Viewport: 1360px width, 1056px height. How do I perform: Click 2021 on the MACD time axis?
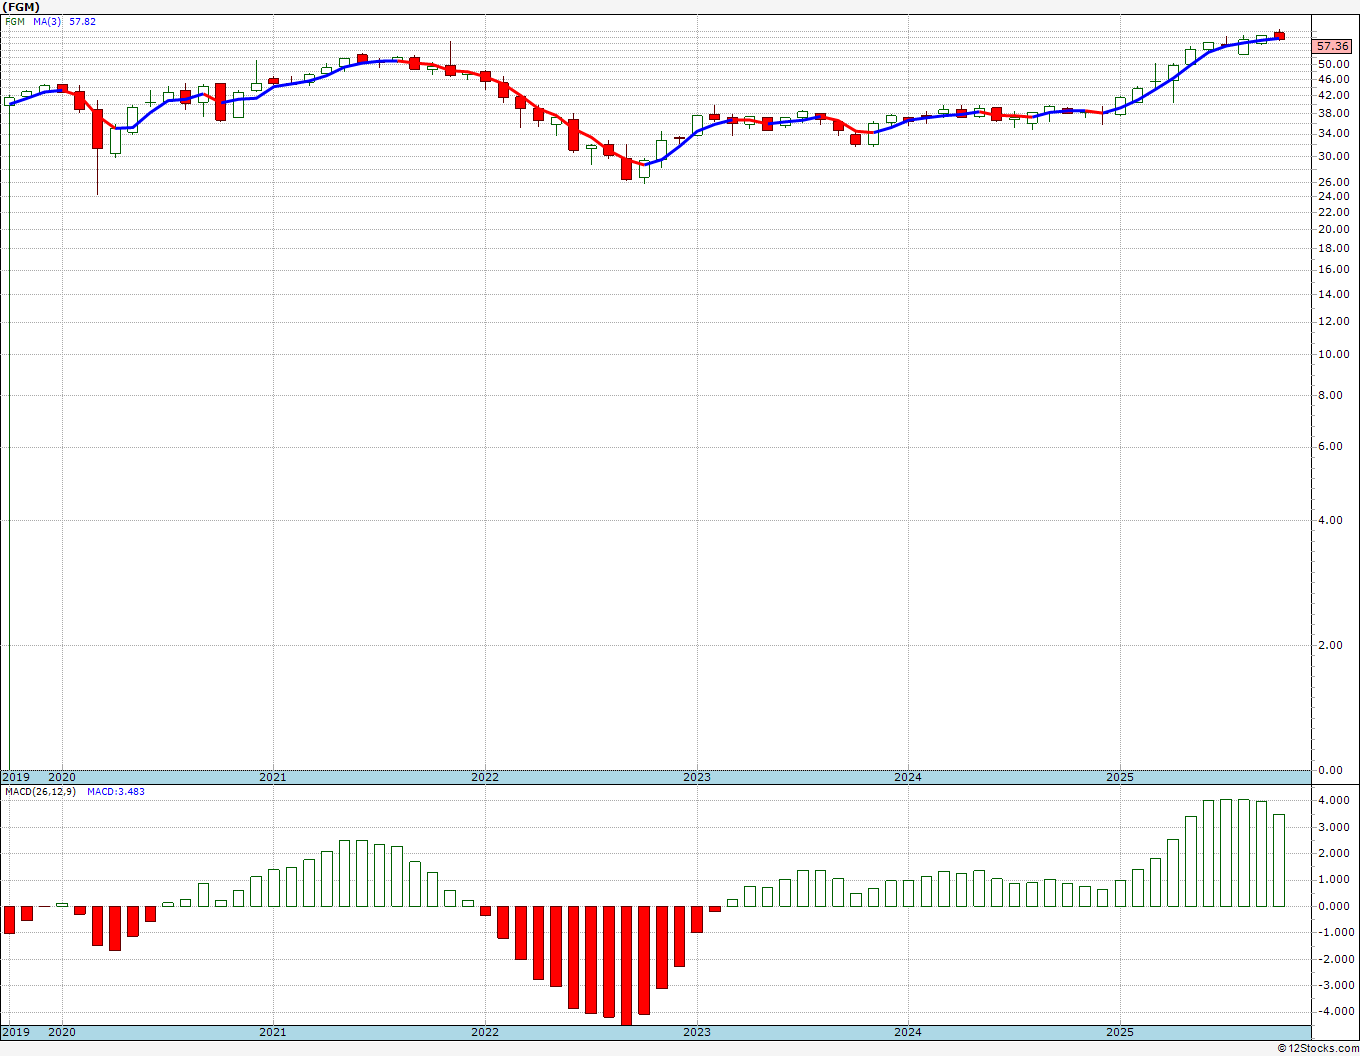point(273,1032)
